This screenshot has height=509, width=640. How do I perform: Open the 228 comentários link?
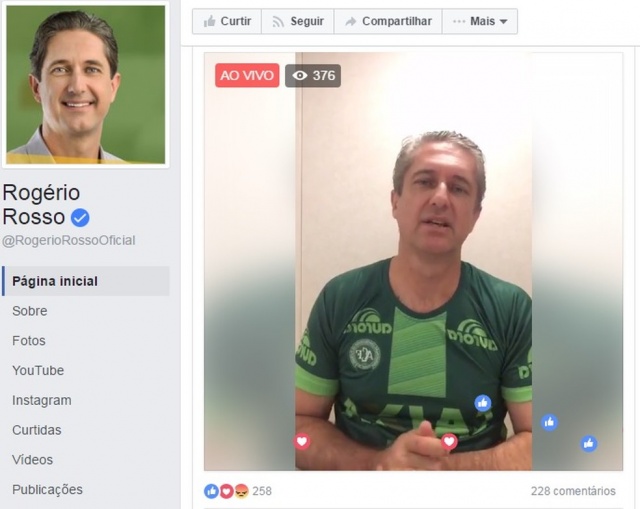[573, 491]
